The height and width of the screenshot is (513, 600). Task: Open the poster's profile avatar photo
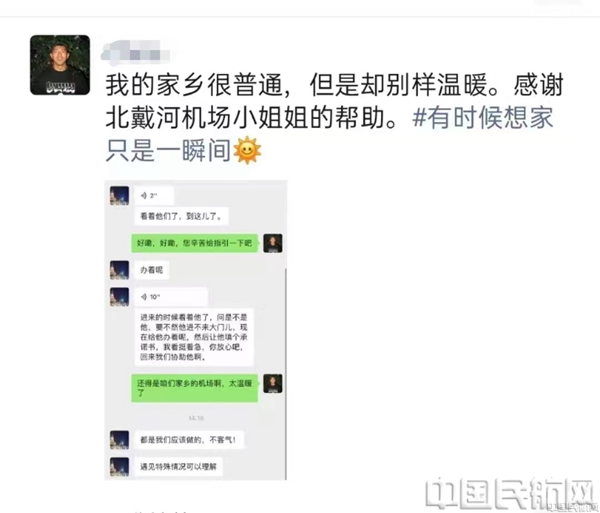click(x=60, y=65)
